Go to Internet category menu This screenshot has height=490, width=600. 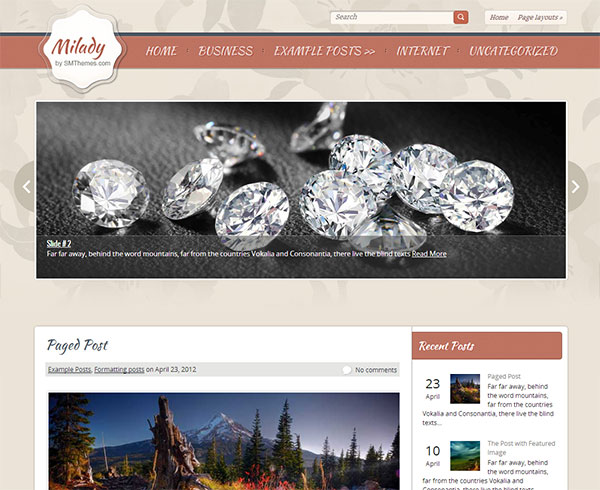point(422,51)
